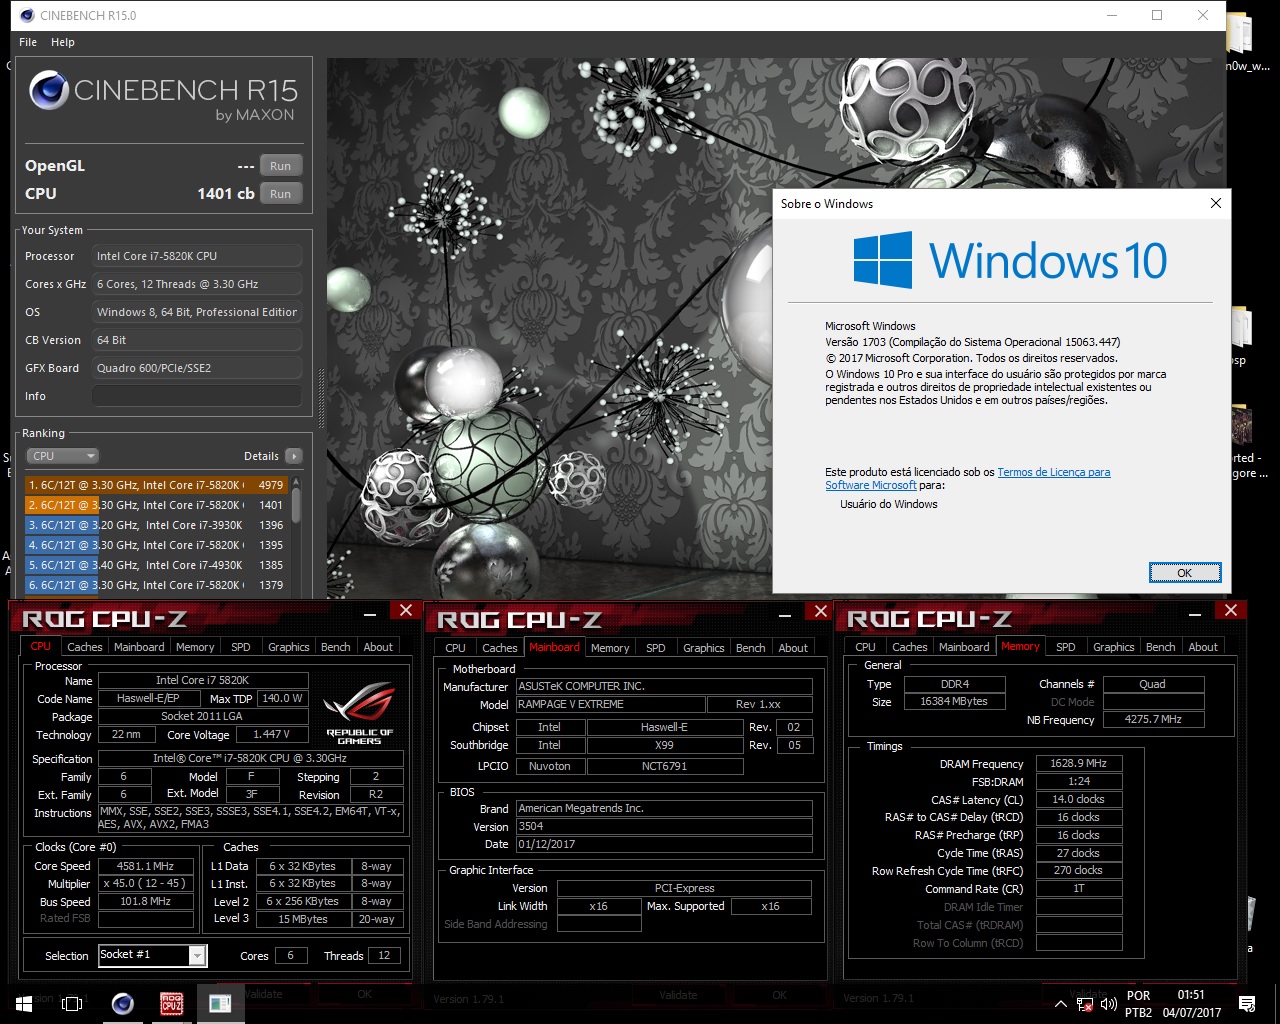This screenshot has height=1024, width=1280.
Task: Open the clock showing 01:51 04/07/2017
Action: pos(1191,1003)
